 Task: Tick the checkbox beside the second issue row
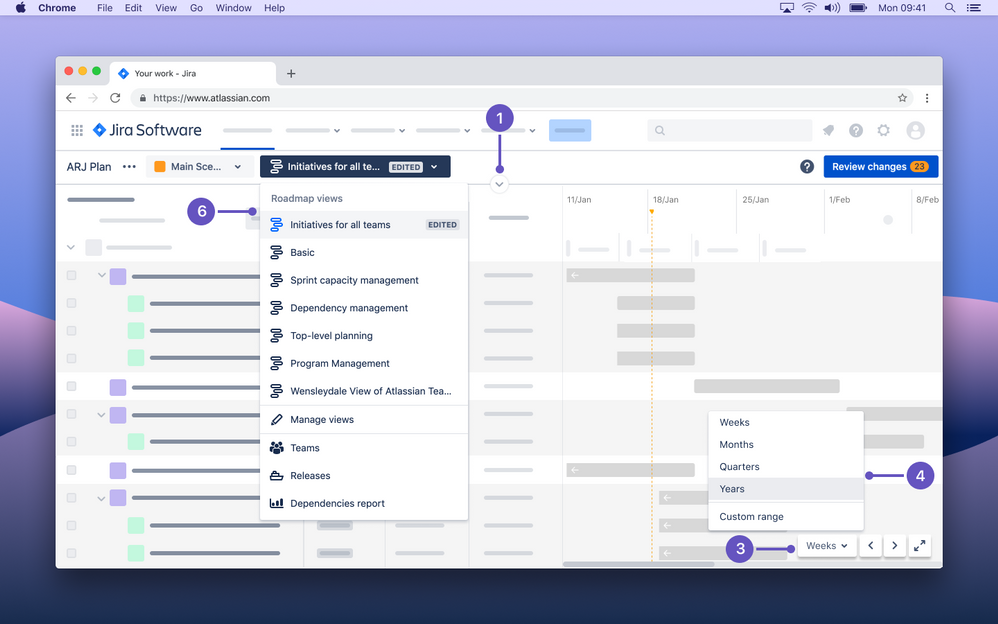pos(71,302)
